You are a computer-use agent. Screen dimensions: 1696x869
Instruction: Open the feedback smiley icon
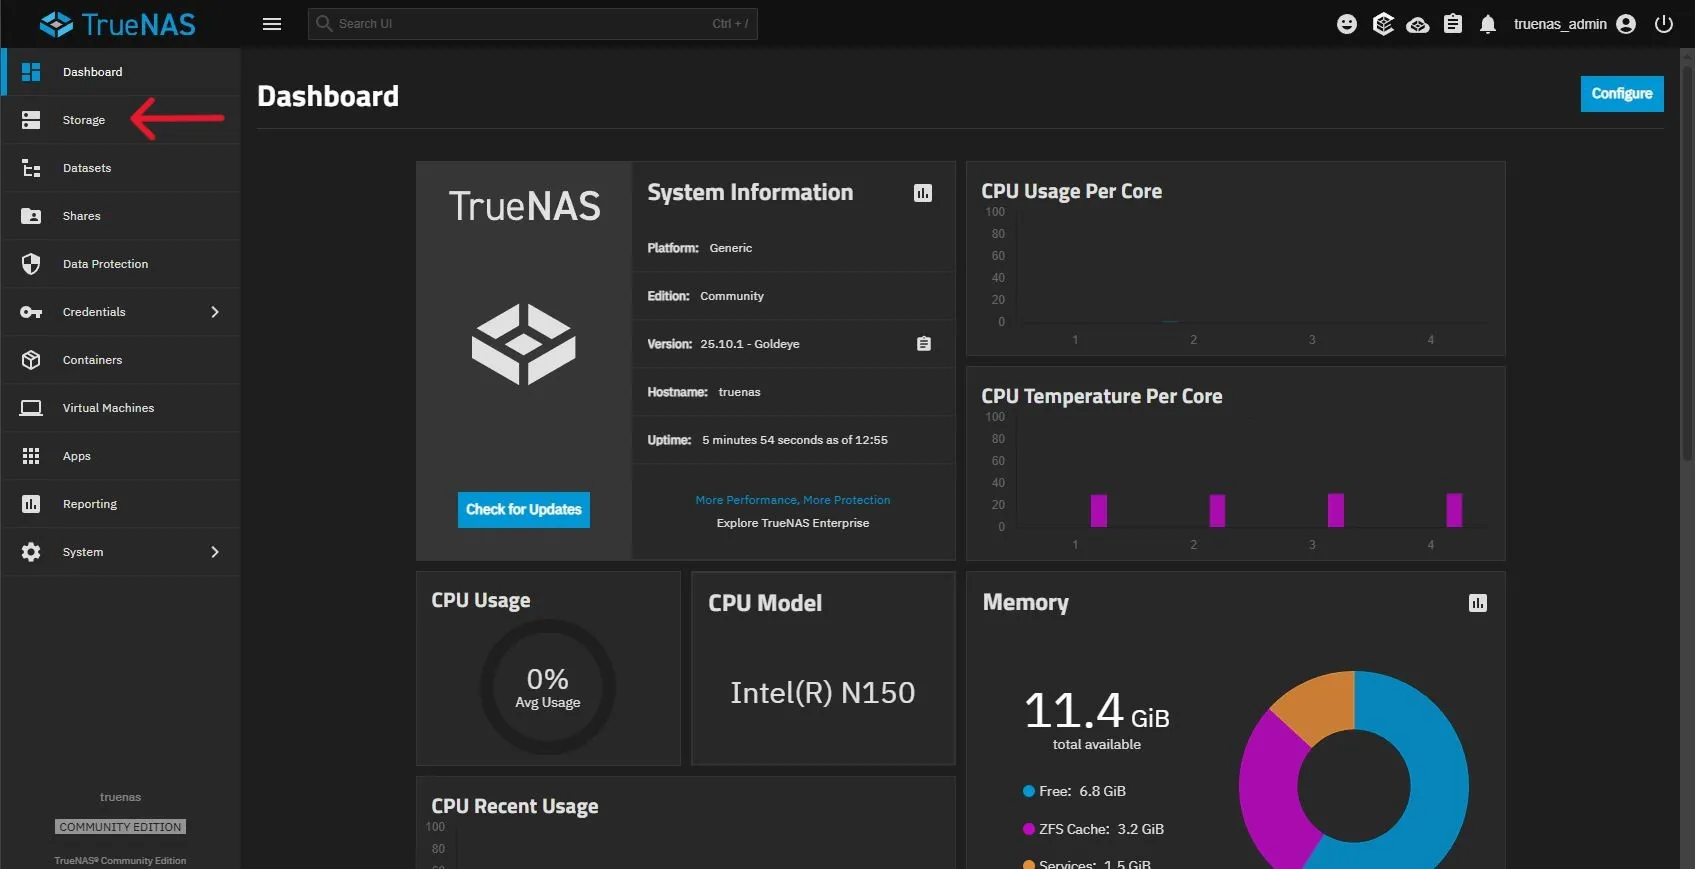[1347, 24]
